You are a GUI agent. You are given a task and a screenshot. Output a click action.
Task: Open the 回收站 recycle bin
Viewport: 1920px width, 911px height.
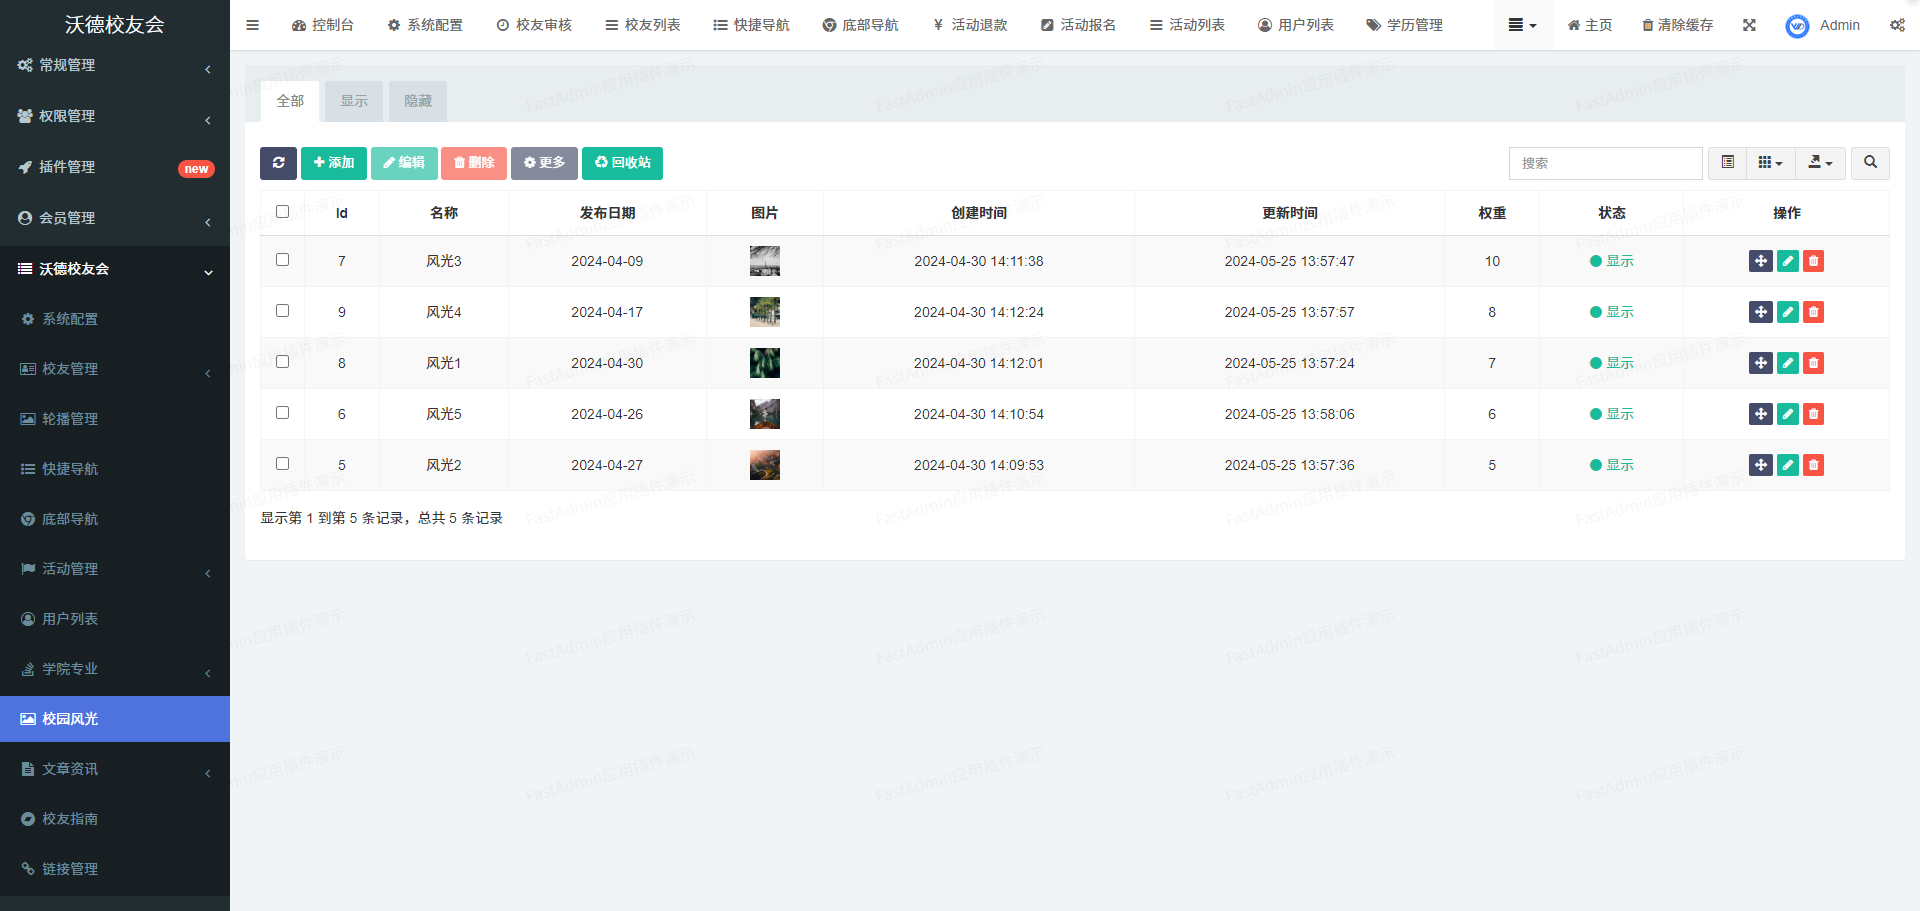click(x=622, y=163)
